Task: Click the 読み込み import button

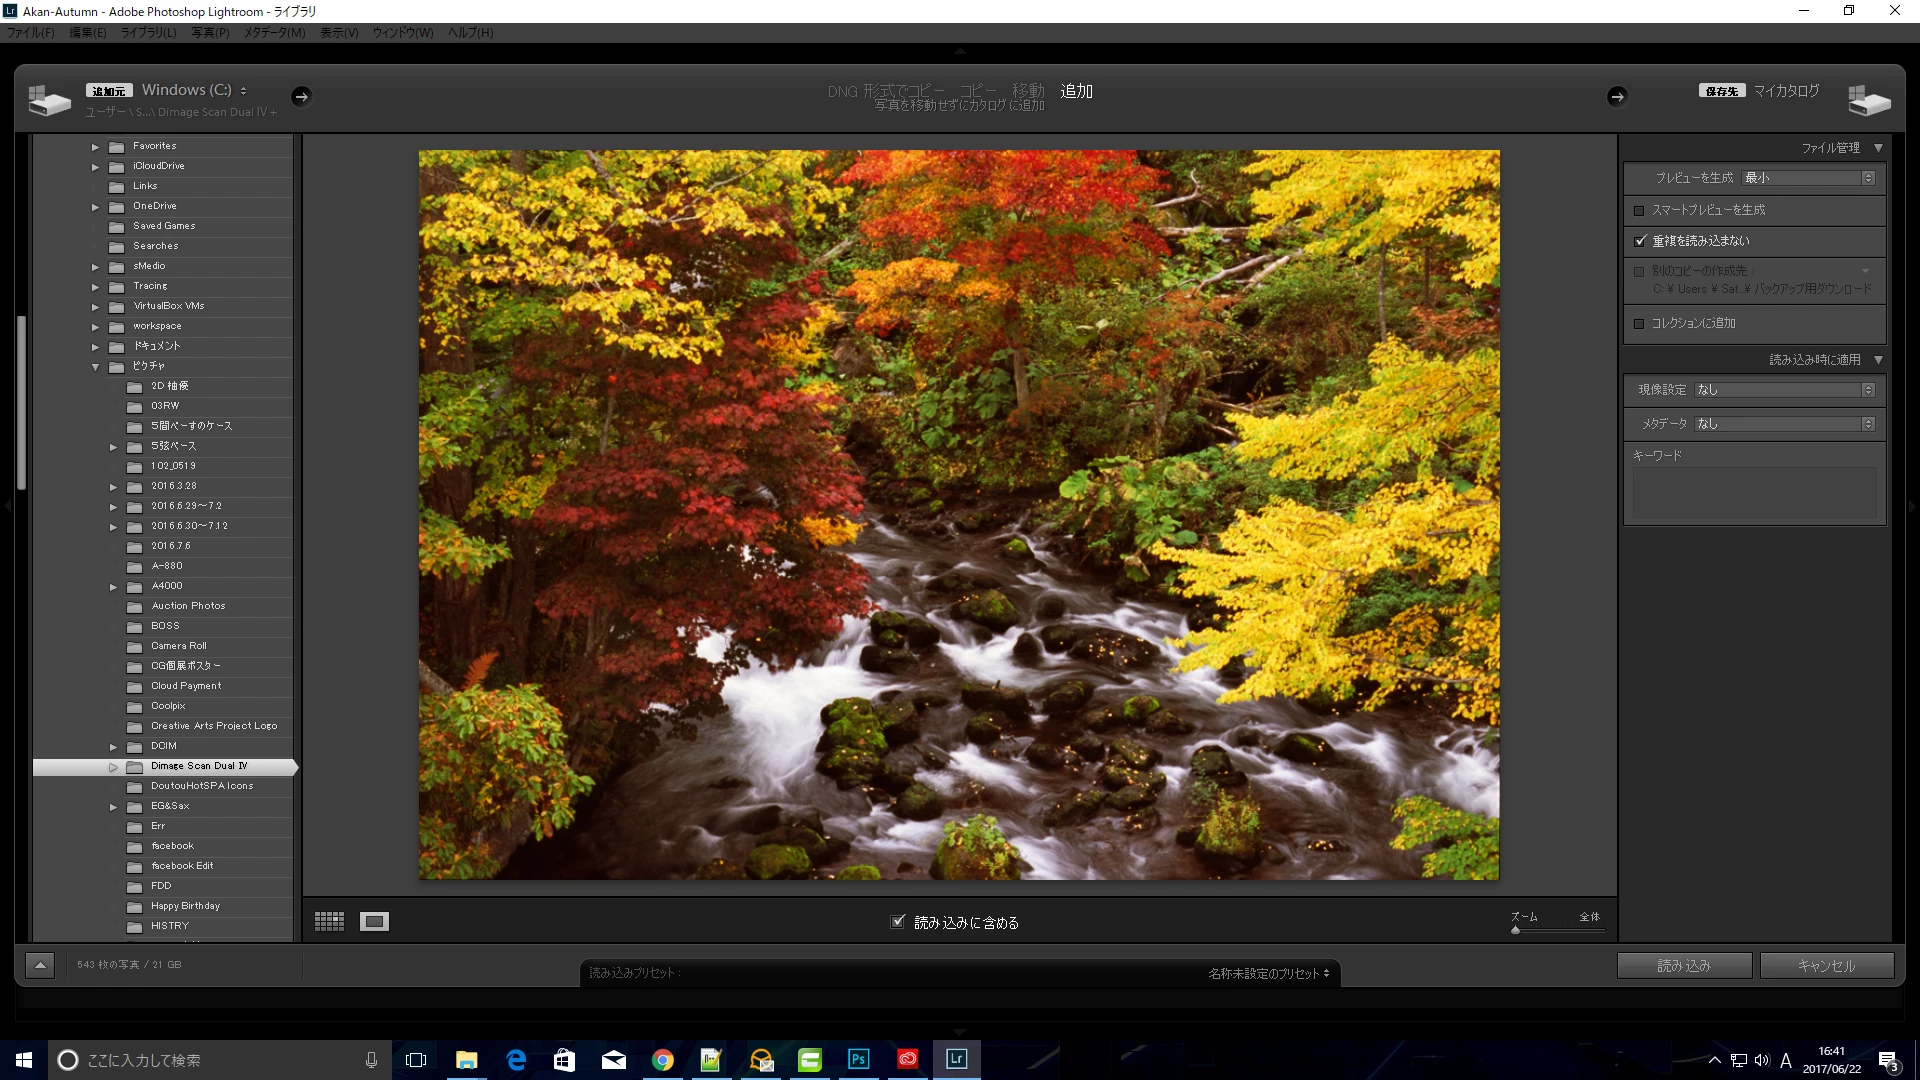Action: click(1684, 965)
